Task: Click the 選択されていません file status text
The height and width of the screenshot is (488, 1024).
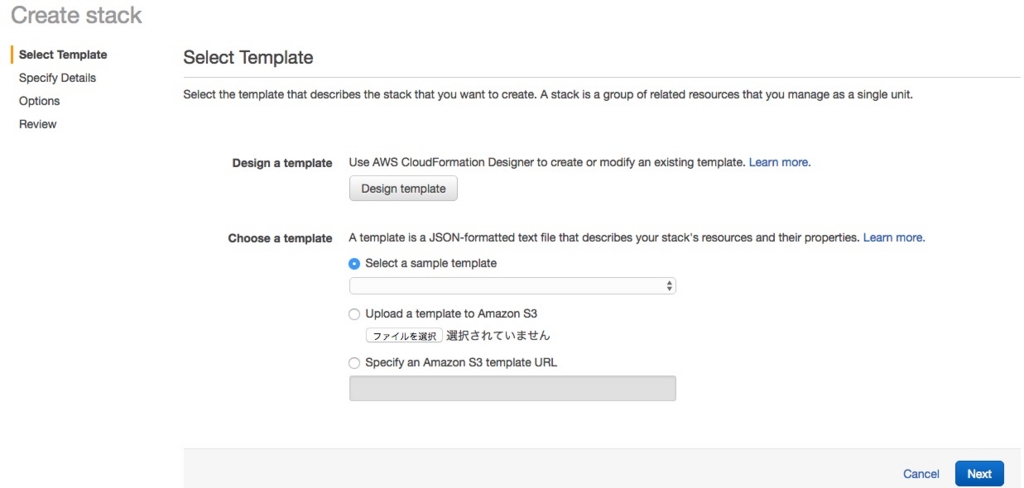Action: click(x=498, y=336)
